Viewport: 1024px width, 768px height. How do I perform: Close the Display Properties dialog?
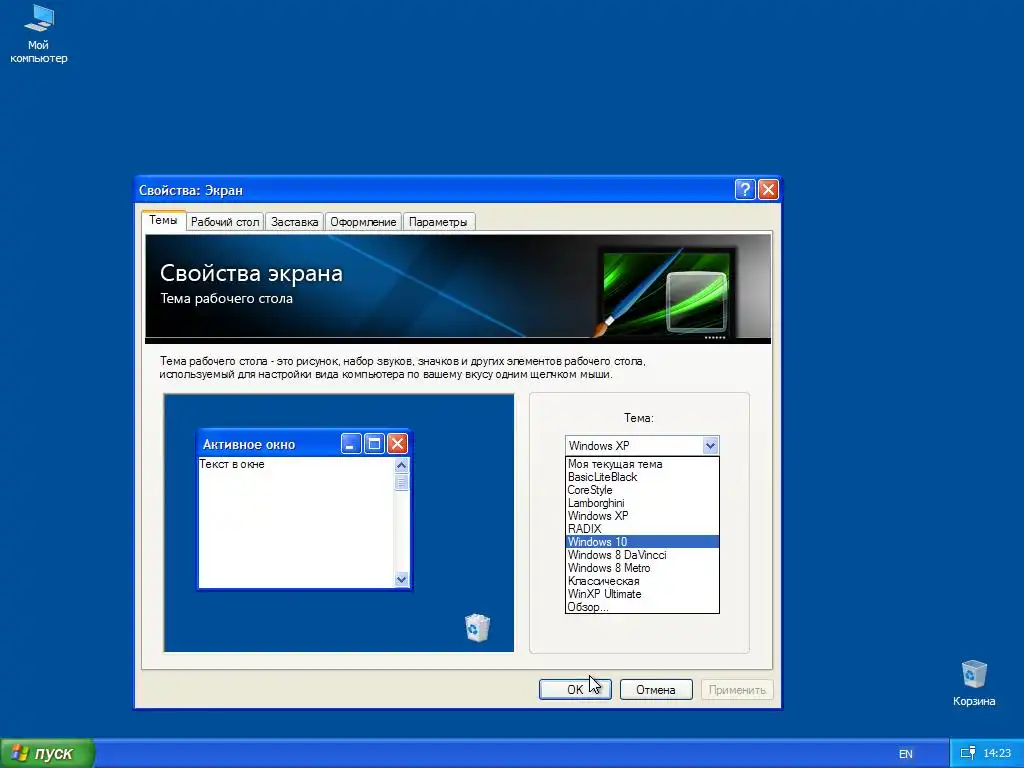pos(768,189)
